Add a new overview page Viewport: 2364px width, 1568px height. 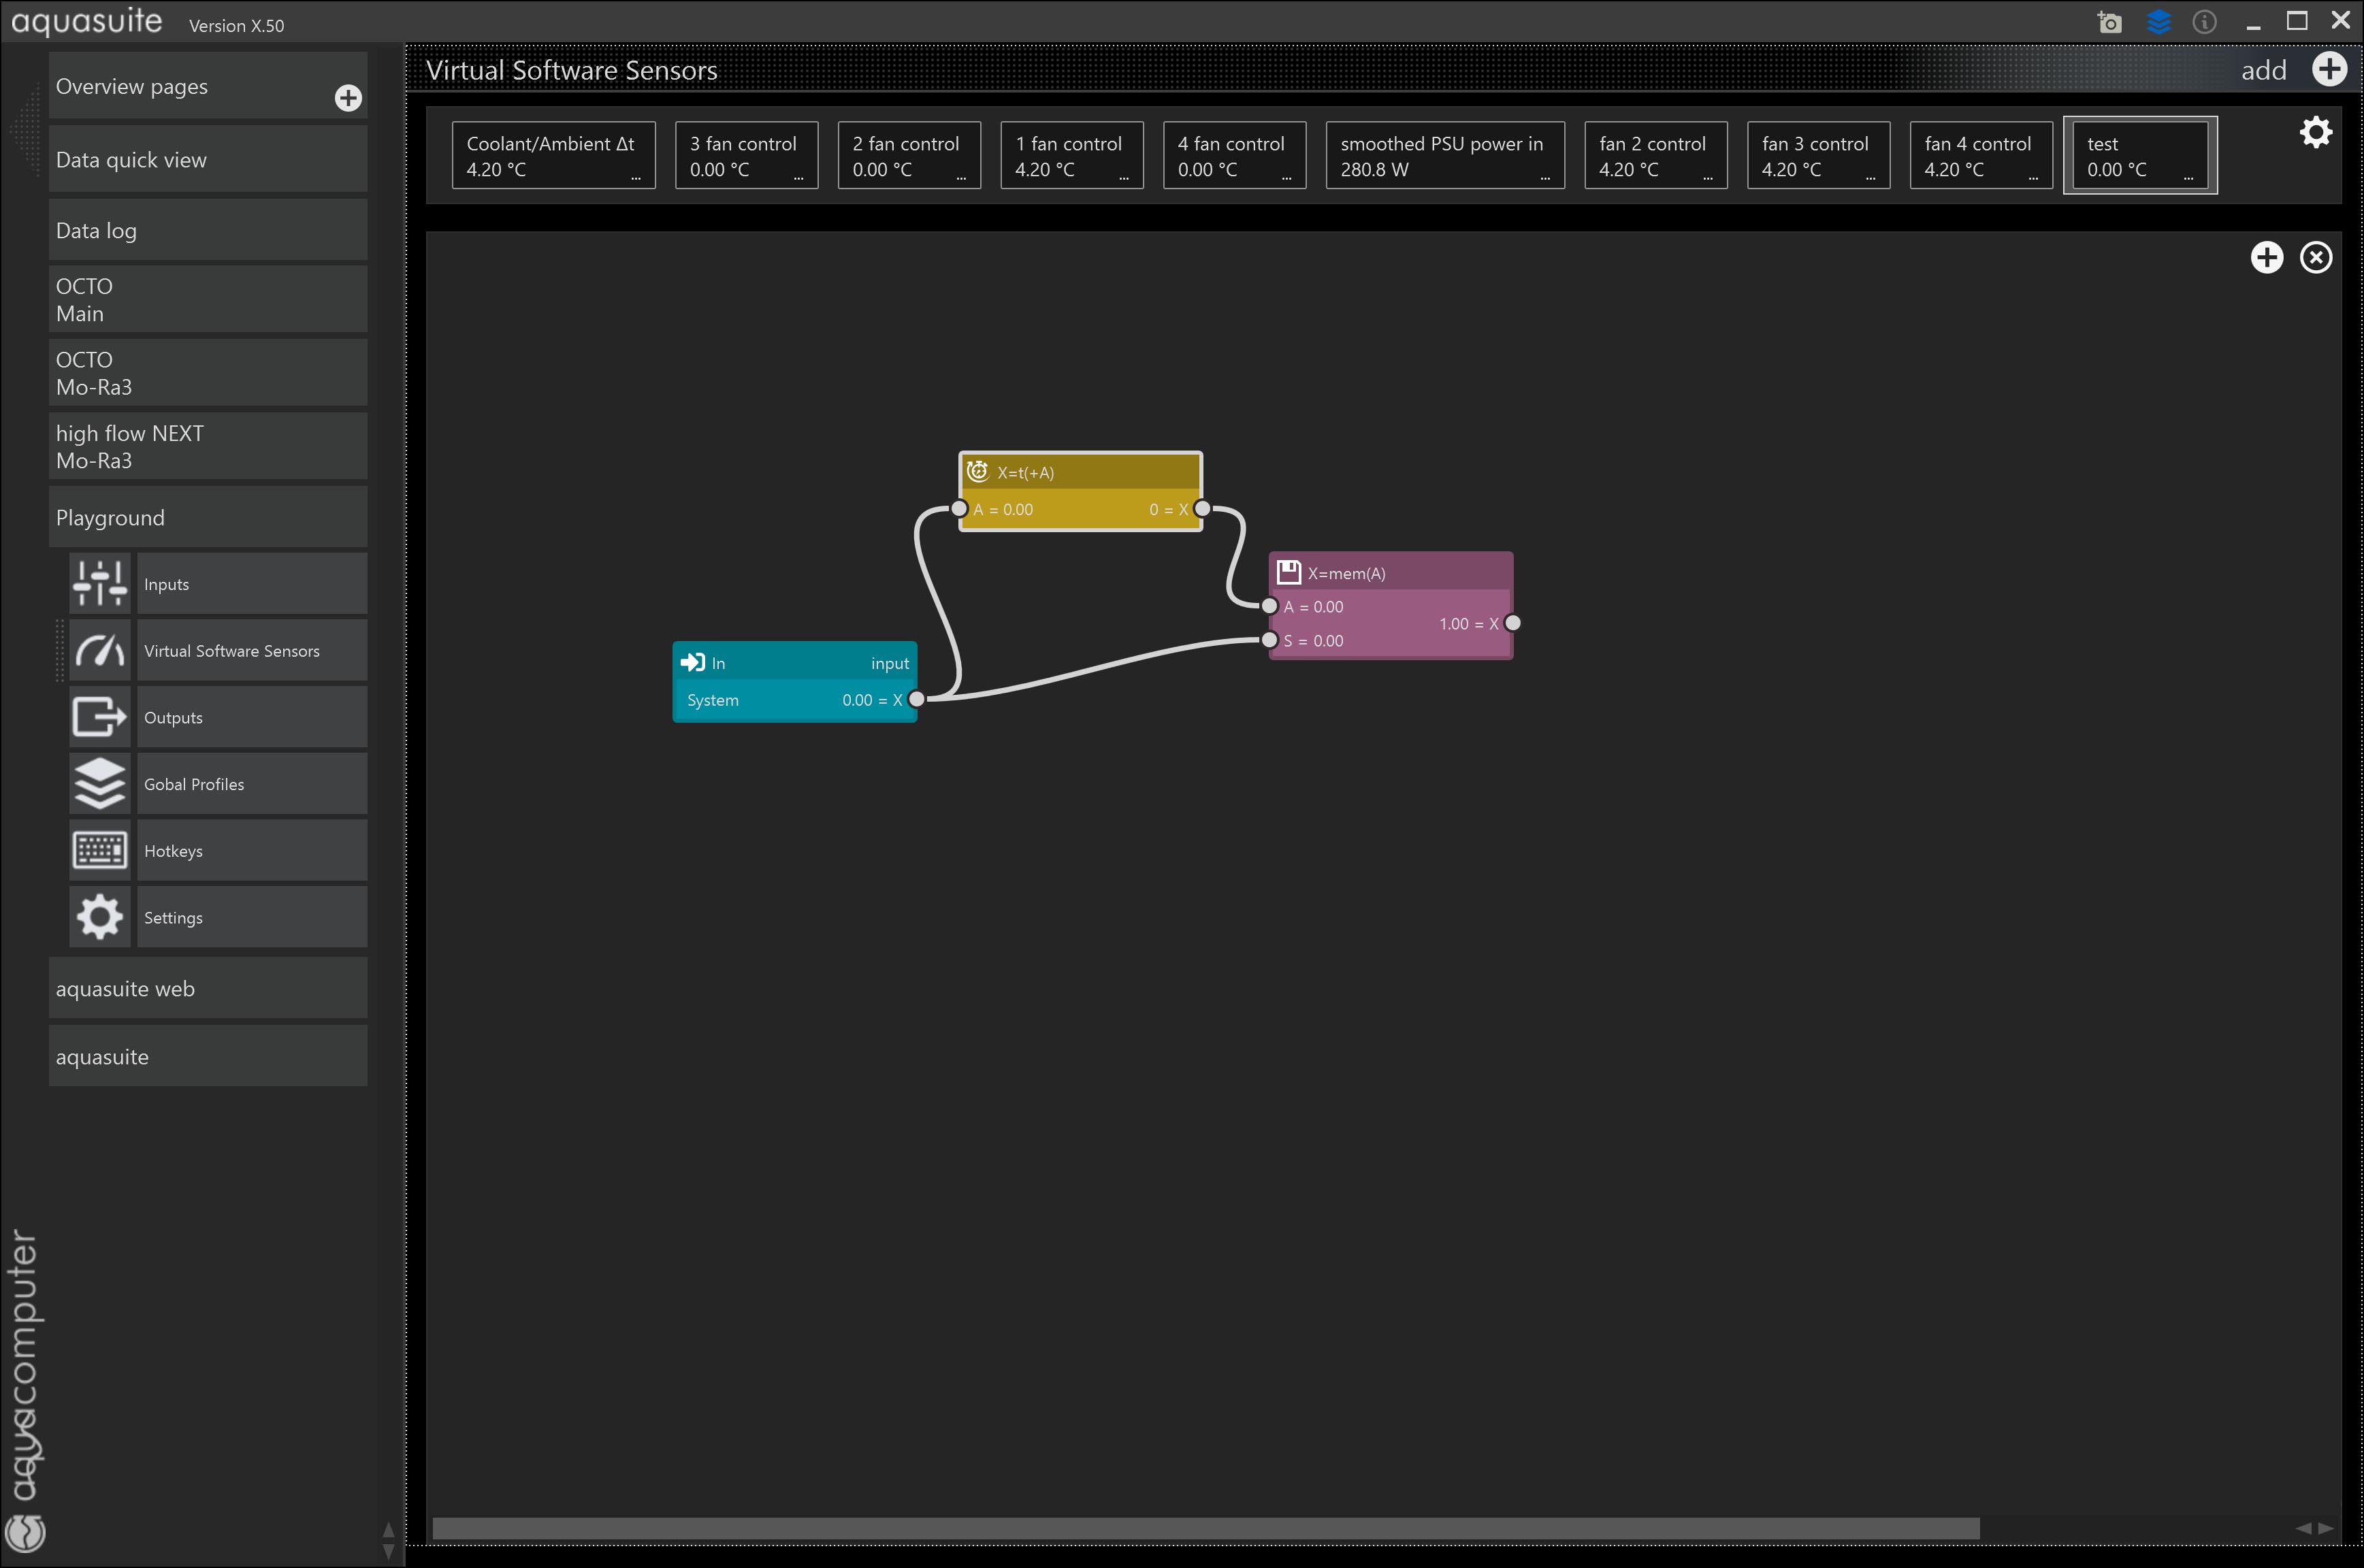[x=348, y=98]
